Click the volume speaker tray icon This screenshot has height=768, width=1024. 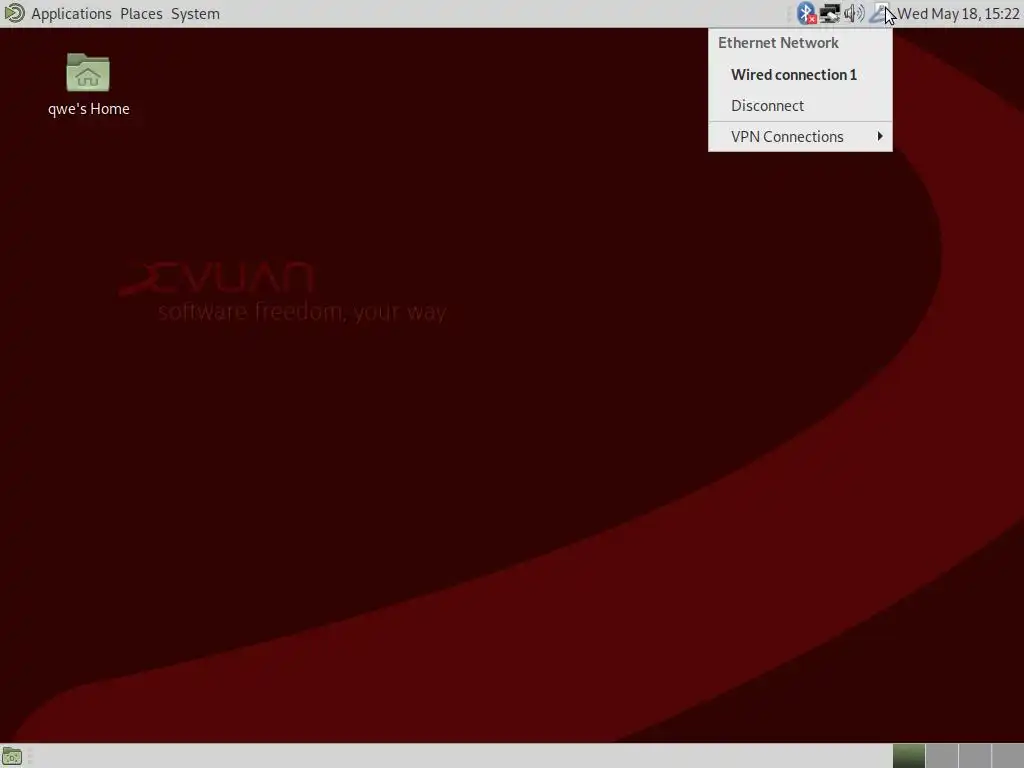(854, 13)
